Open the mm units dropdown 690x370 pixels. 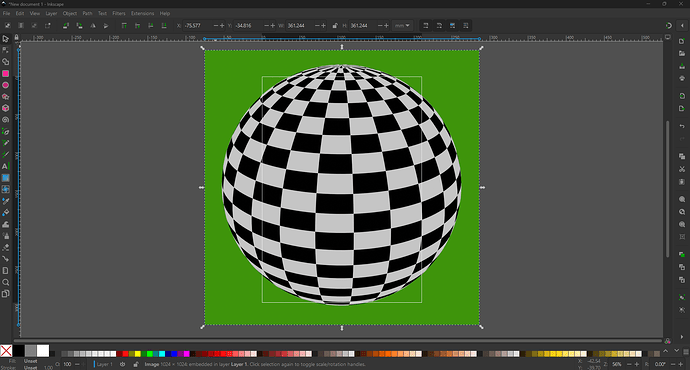pyautogui.click(x=402, y=26)
